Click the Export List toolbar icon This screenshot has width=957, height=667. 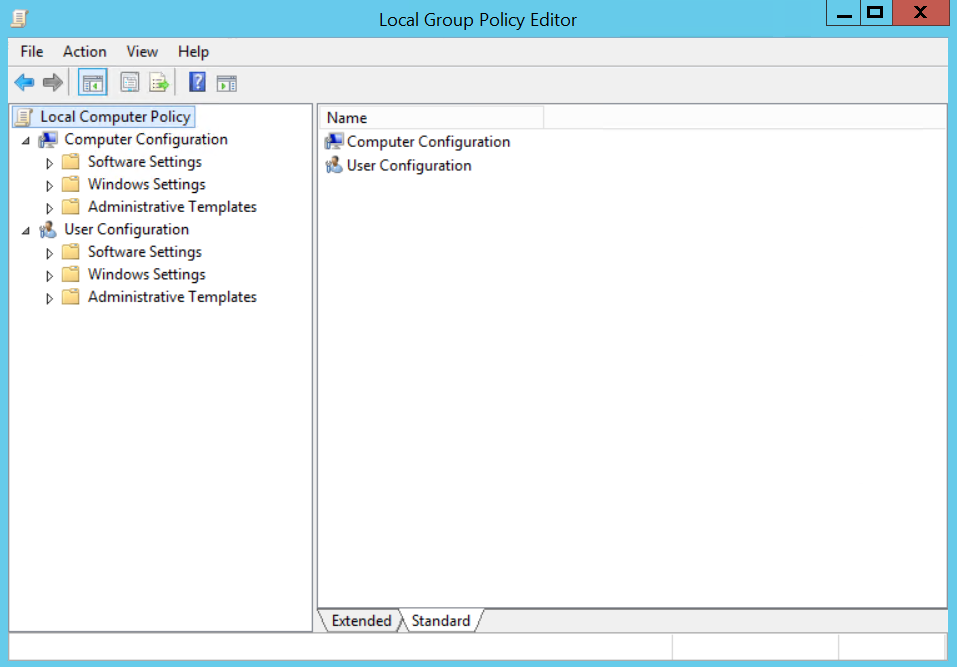[x=159, y=82]
